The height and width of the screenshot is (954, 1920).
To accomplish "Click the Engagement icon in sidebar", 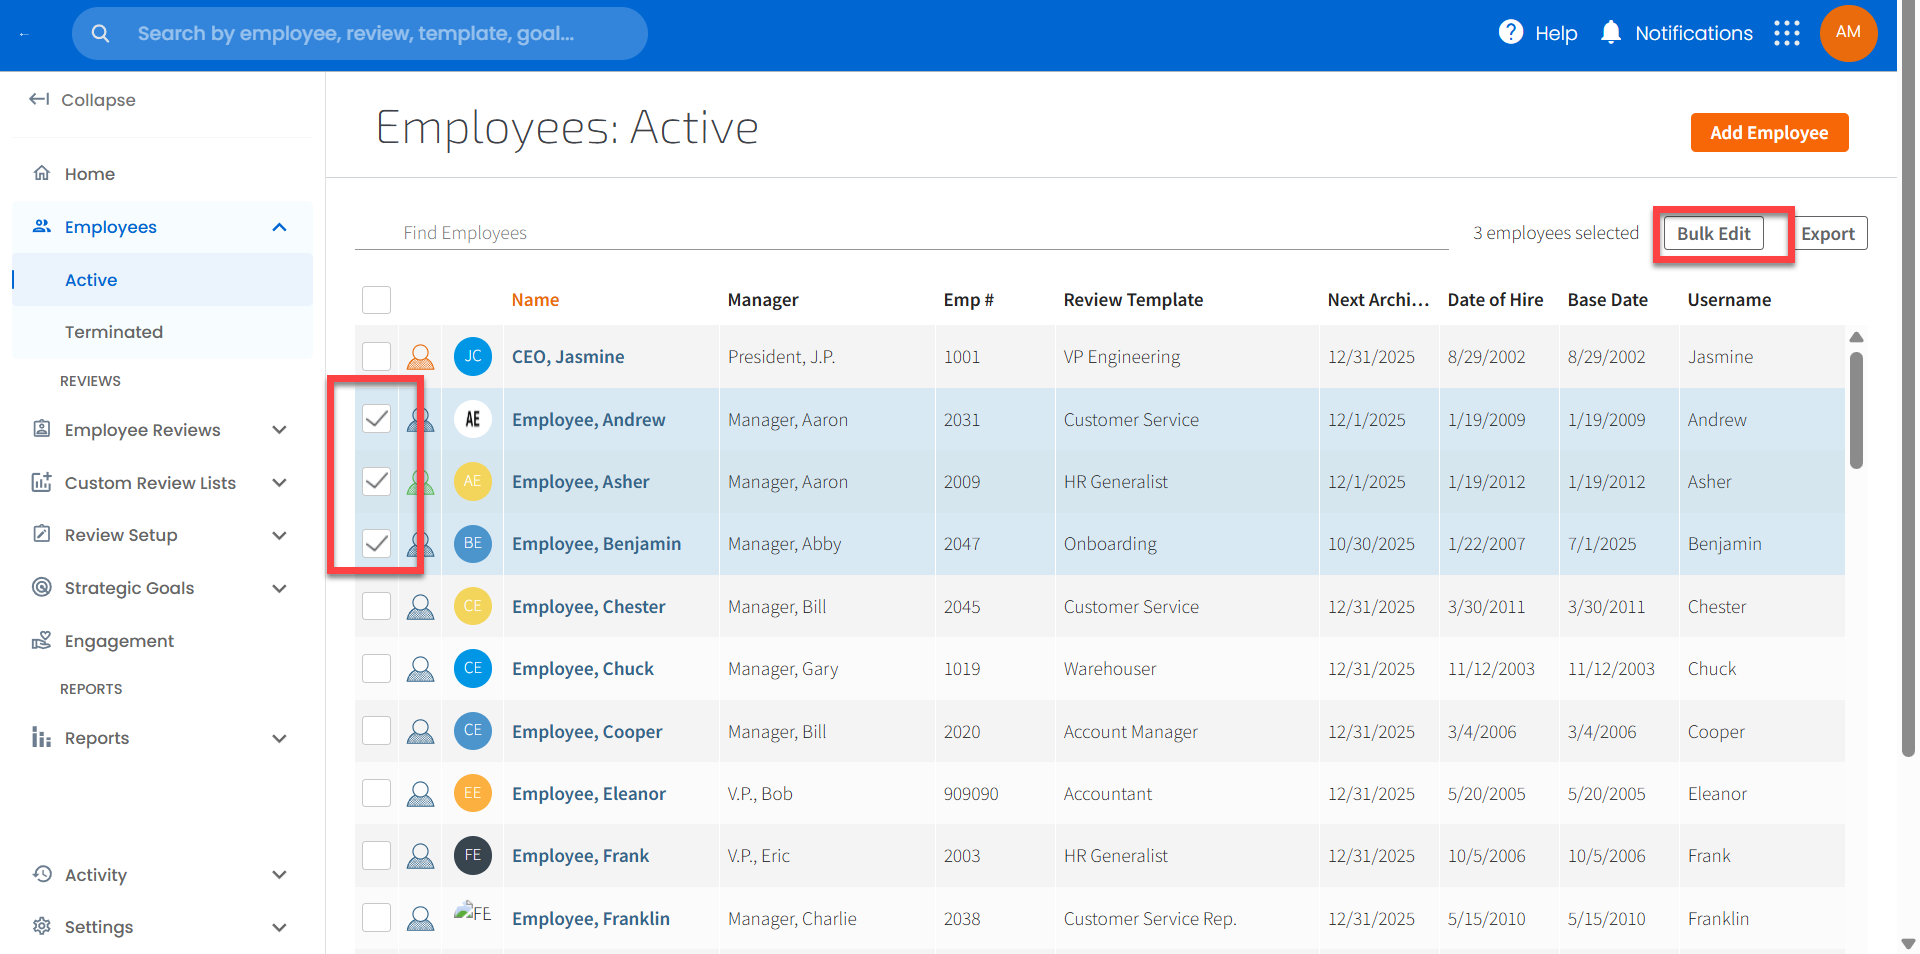I will tap(42, 641).
